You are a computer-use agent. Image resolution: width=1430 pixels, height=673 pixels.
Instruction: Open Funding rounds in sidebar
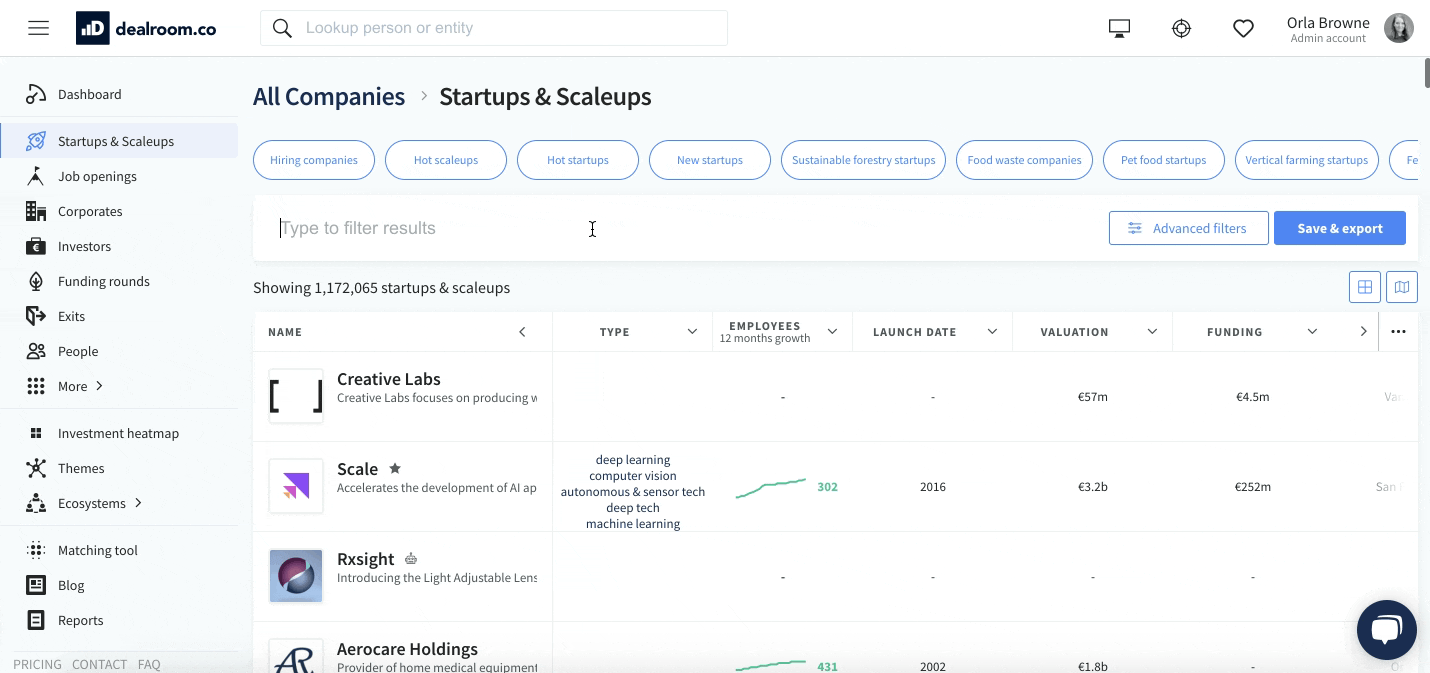(103, 281)
